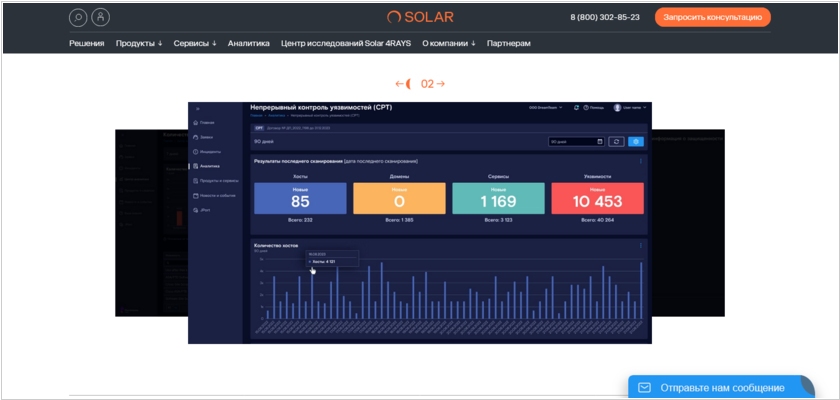Open Помощь help in dashboard top bar
Image resolution: width=840 pixels, height=400 pixels.
click(x=594, y=108)
